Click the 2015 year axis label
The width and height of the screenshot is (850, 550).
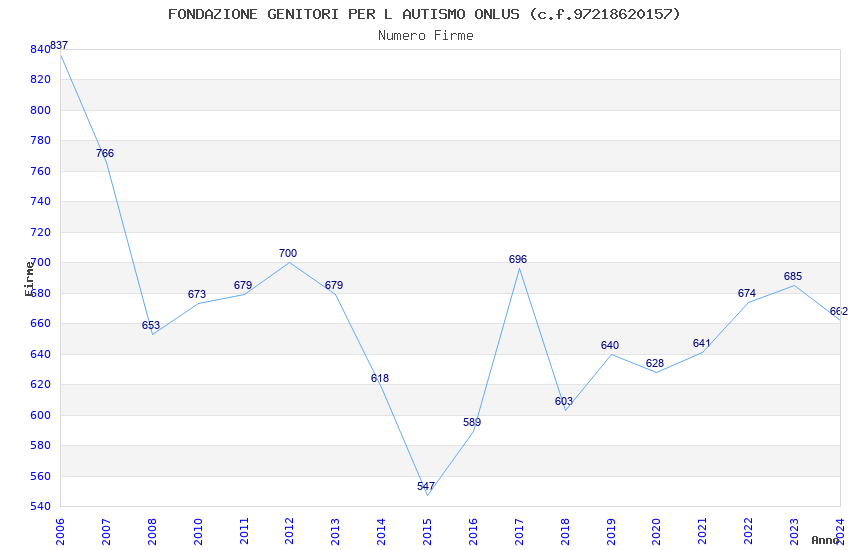coord(427,532)
